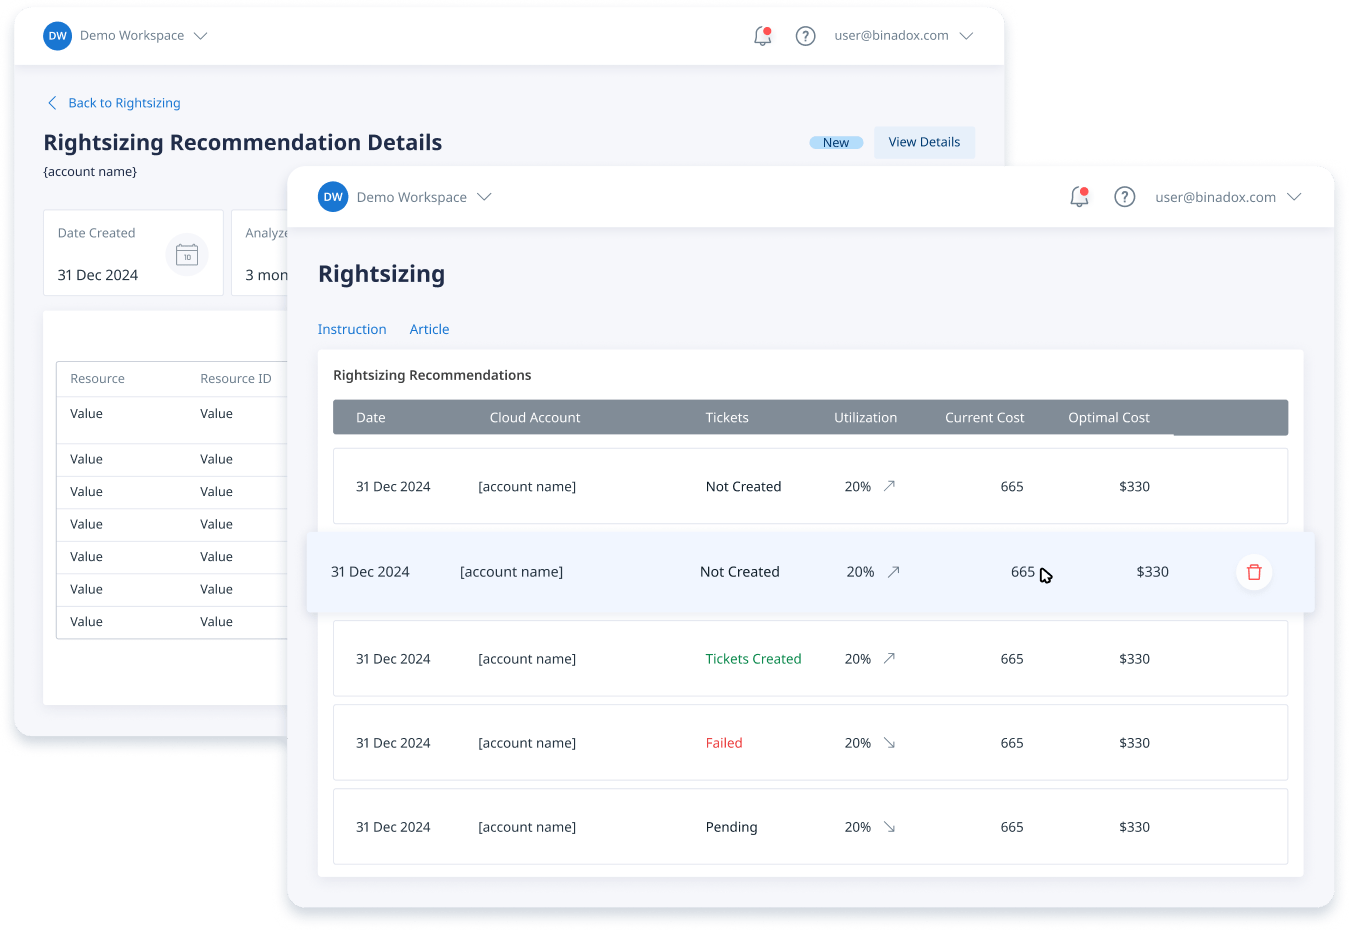Open help icon in Rightsizing window
Image resolution: width=1350 pixels, height=931 pixels.
1125,197
